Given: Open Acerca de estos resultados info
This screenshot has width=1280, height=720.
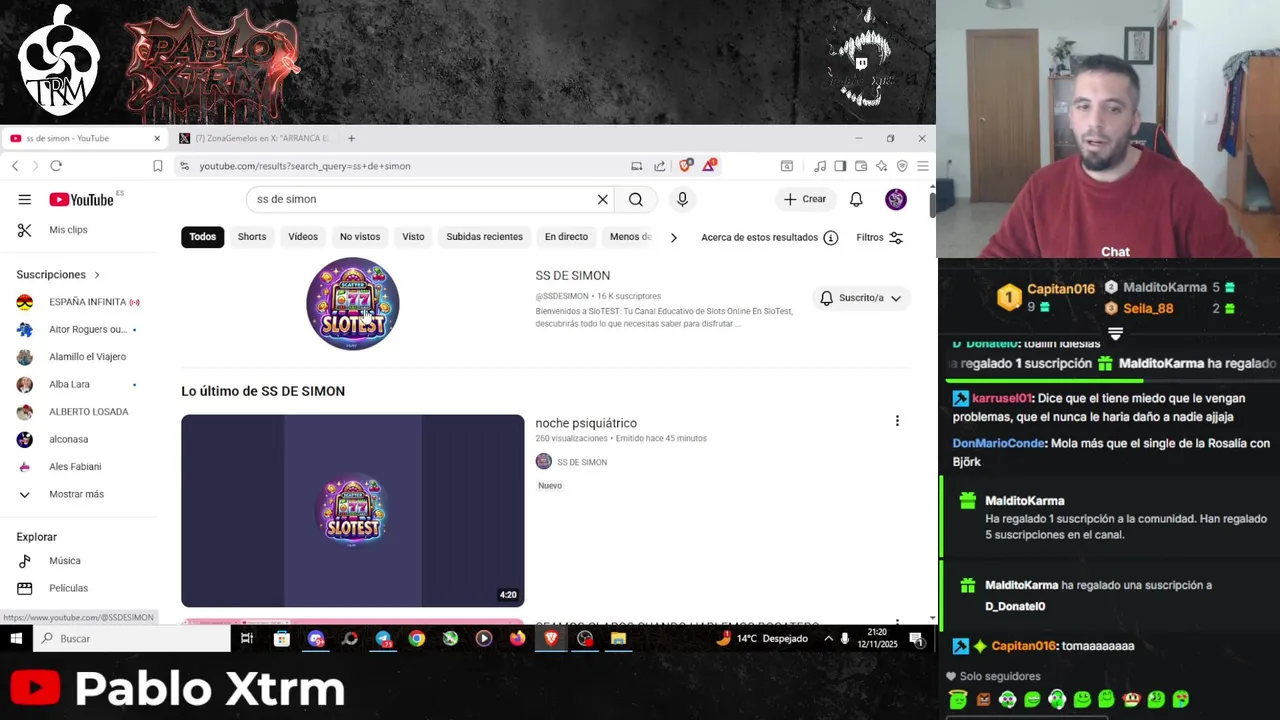Looking at the screenshot, I should tap(769, 237).
